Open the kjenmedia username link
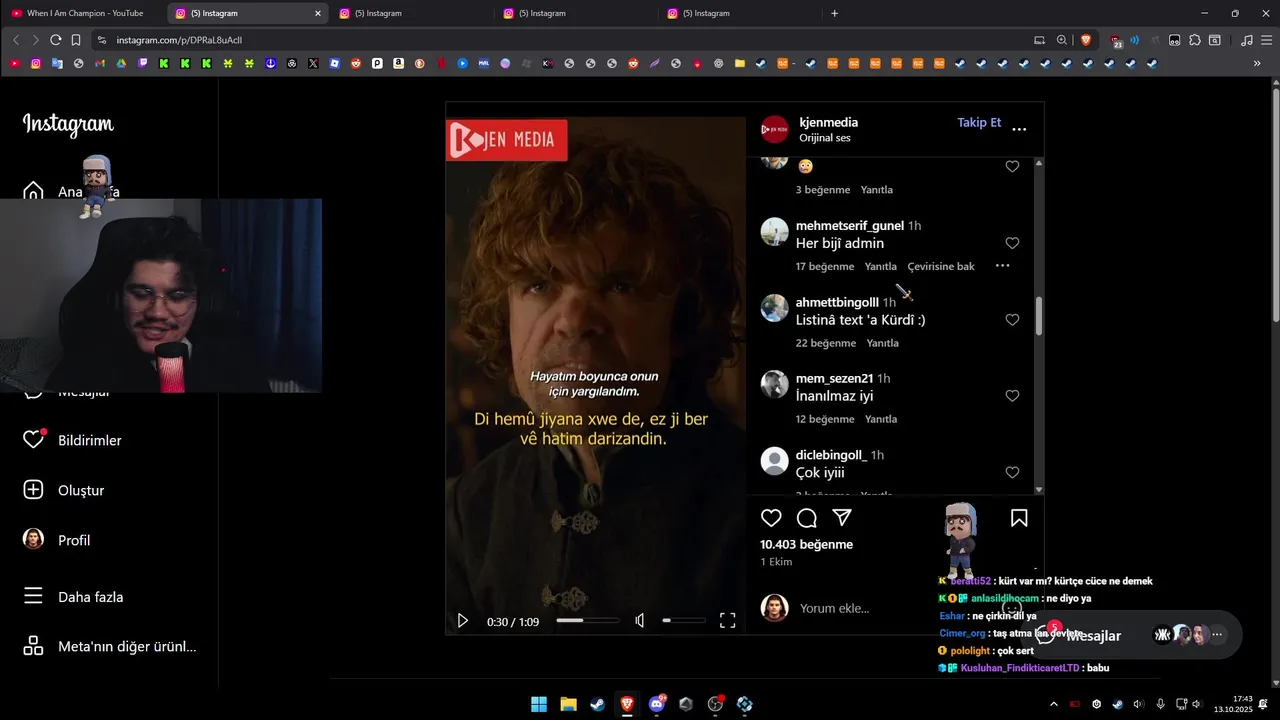 828,122
